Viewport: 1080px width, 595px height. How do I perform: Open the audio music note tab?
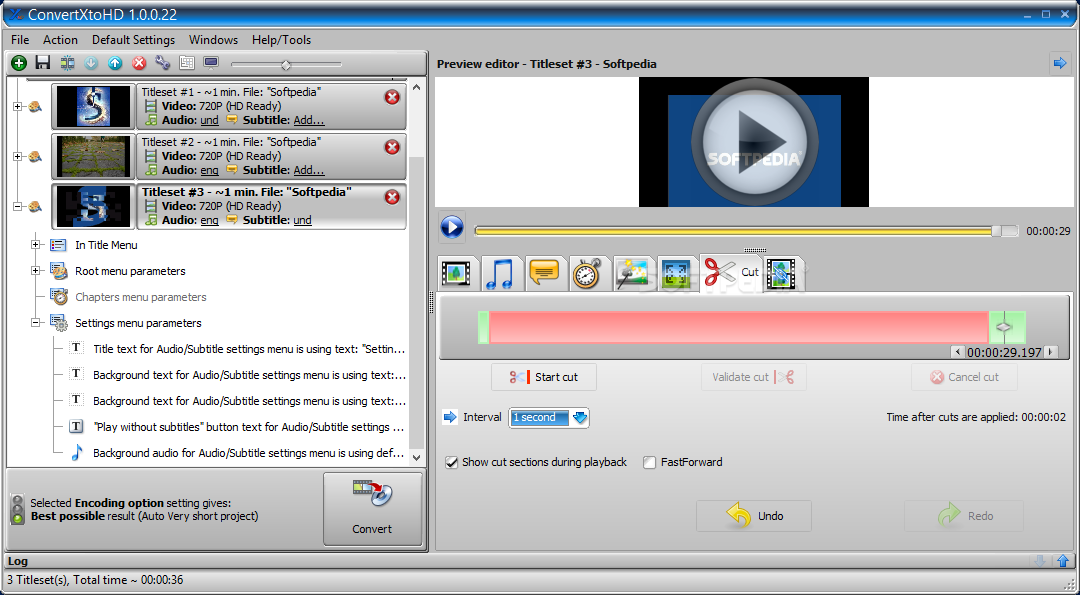click(501, 273)
